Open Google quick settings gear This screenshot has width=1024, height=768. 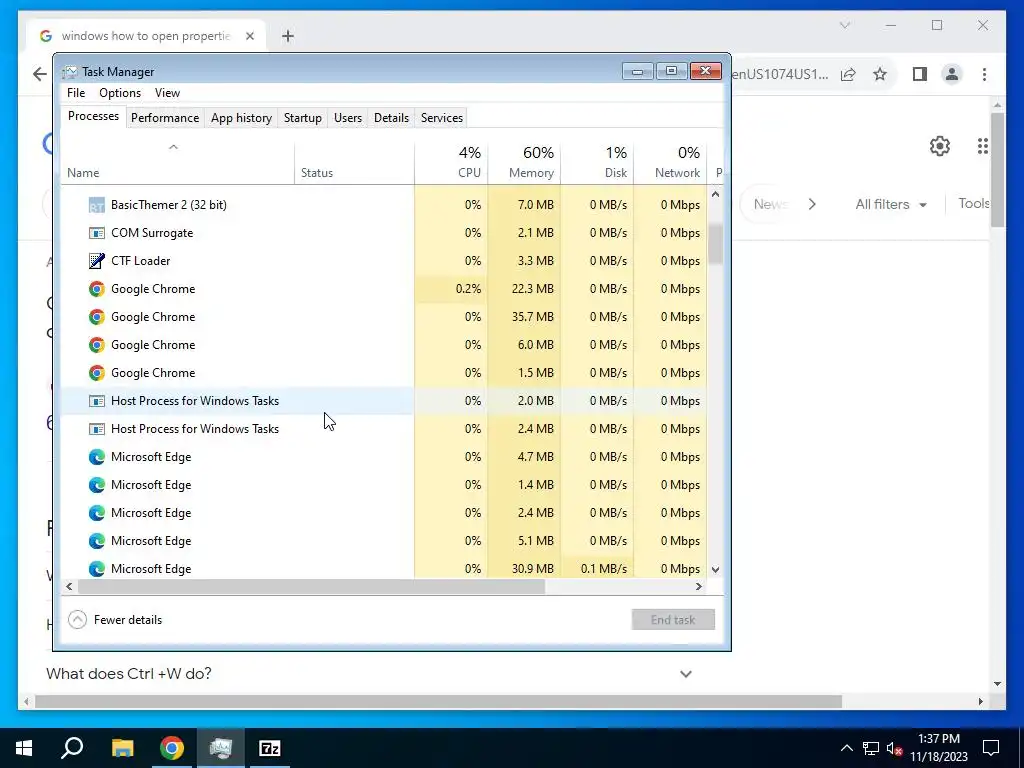click(x=940, y=146)
